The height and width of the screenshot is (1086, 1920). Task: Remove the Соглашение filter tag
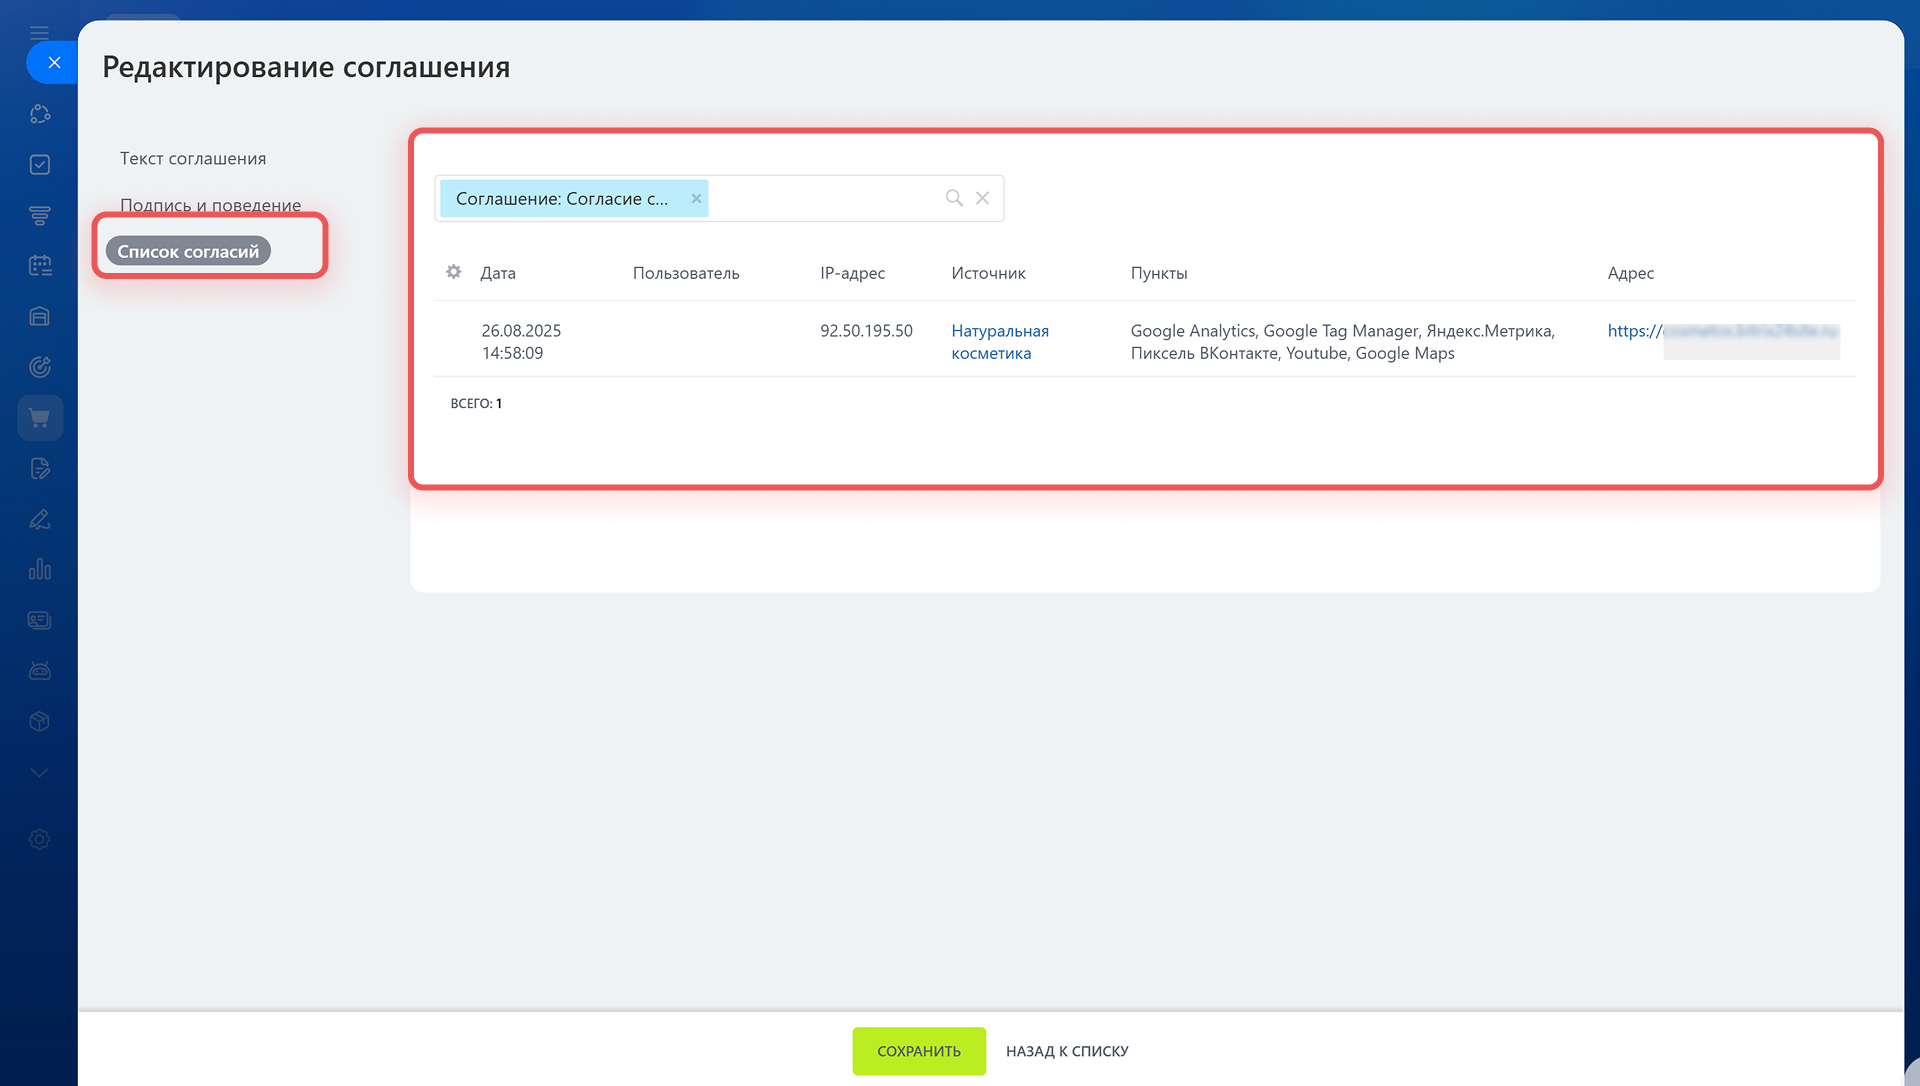point(696,198)
